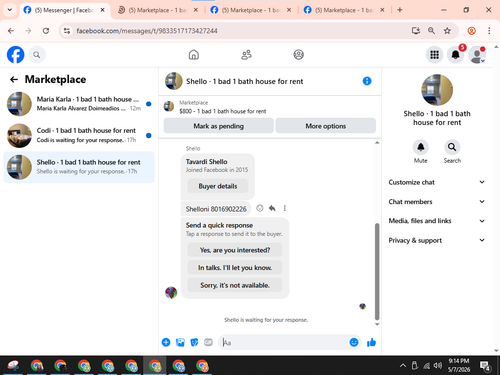This screenshot has height=375, width=500.
Task: Click the Search icon in chat panel
Action: [452, 147]
